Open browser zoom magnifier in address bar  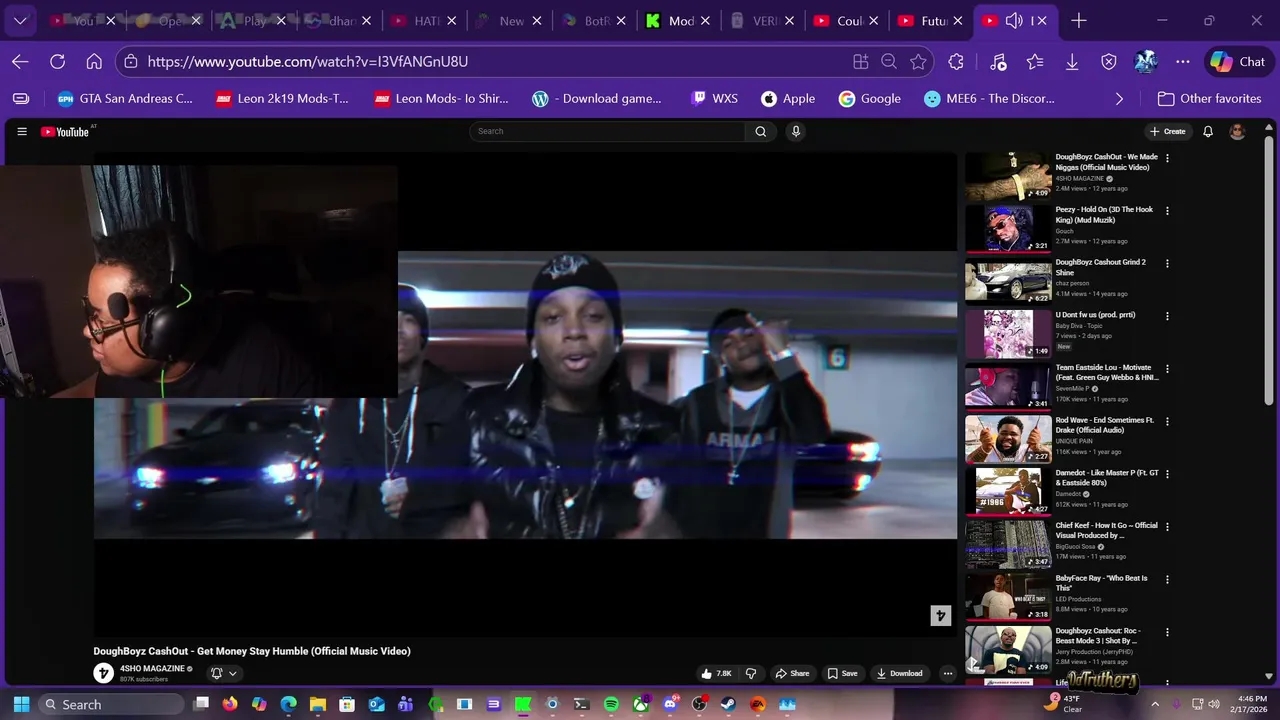889,61
